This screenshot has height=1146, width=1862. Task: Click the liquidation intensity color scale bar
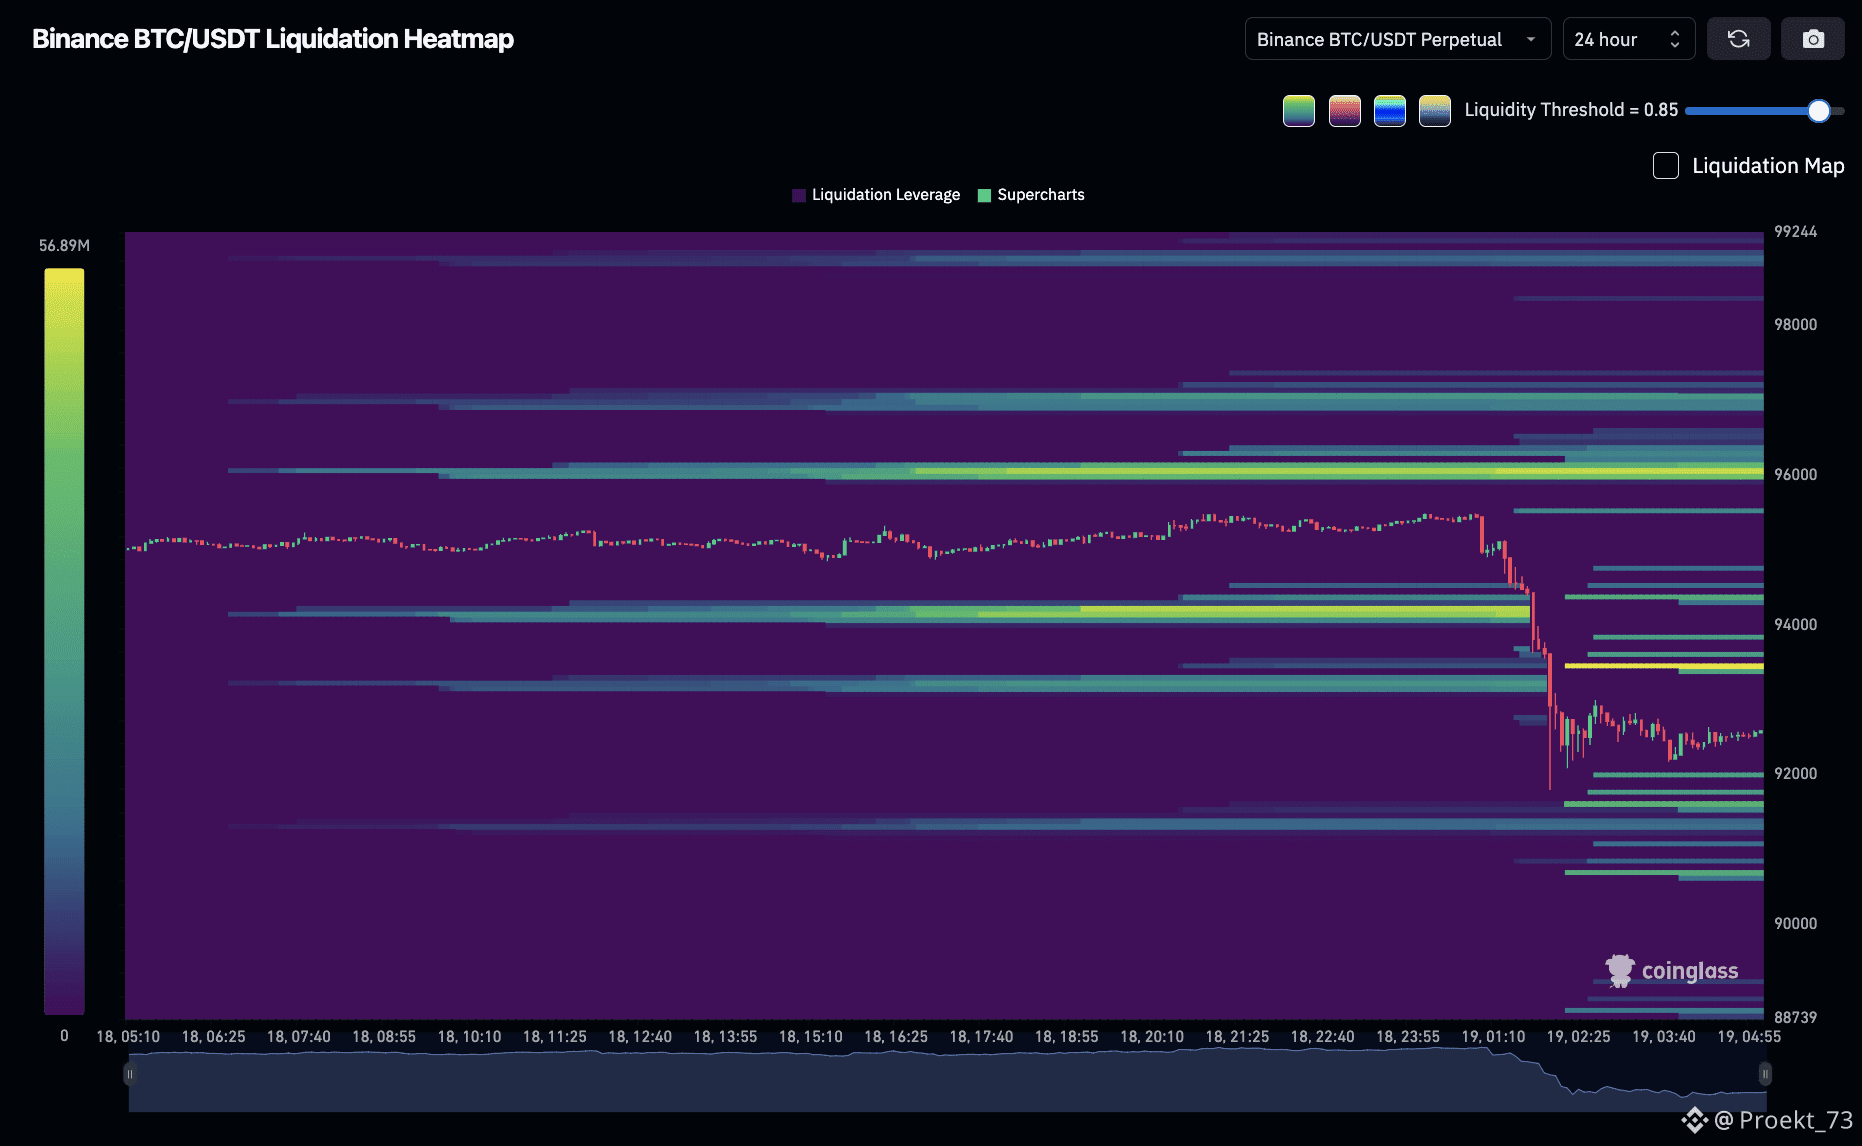pyautogui.click(x=64, y=640)
